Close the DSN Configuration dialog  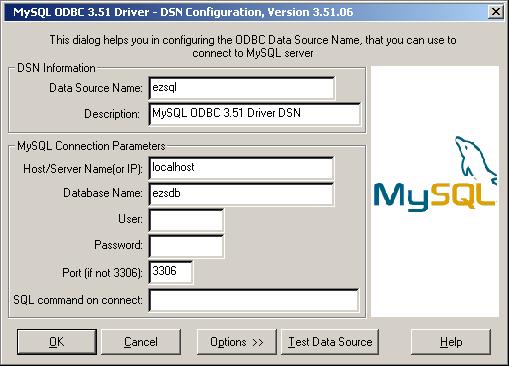coord(496,12)
